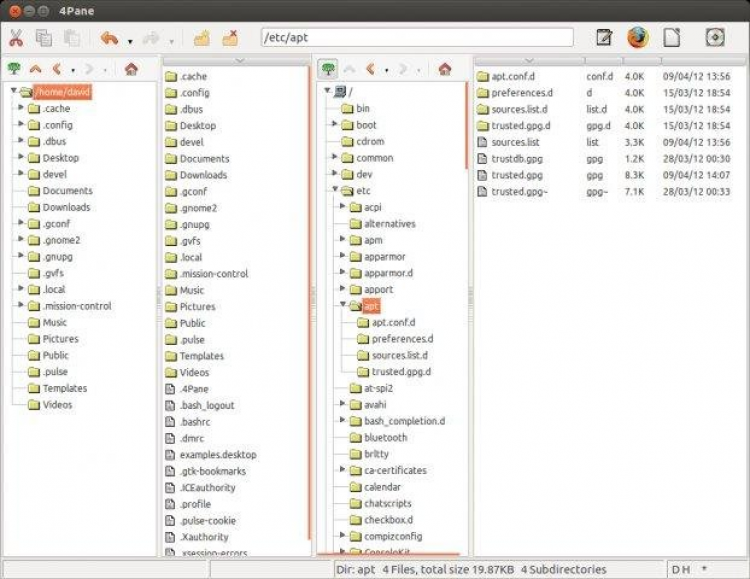Image resolution: width=750 pixels, height=579 pixels.
Task: Click the Home icon in left pane
Action: point(131,69)
